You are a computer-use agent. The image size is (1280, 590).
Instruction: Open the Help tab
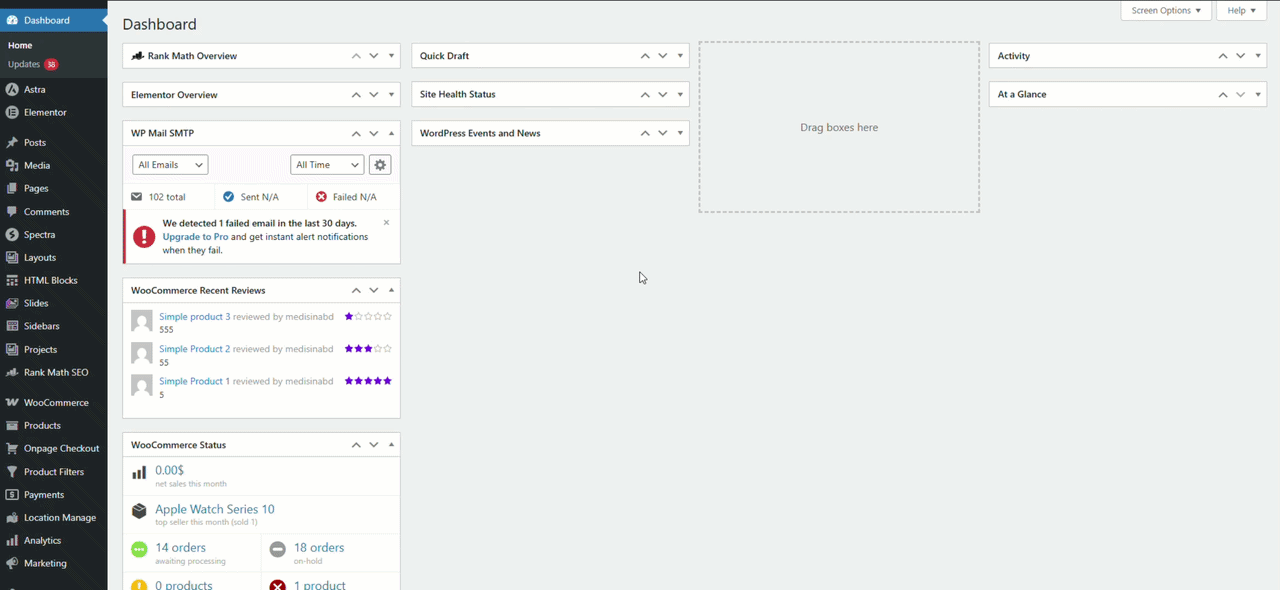(x=1242, y=10)
